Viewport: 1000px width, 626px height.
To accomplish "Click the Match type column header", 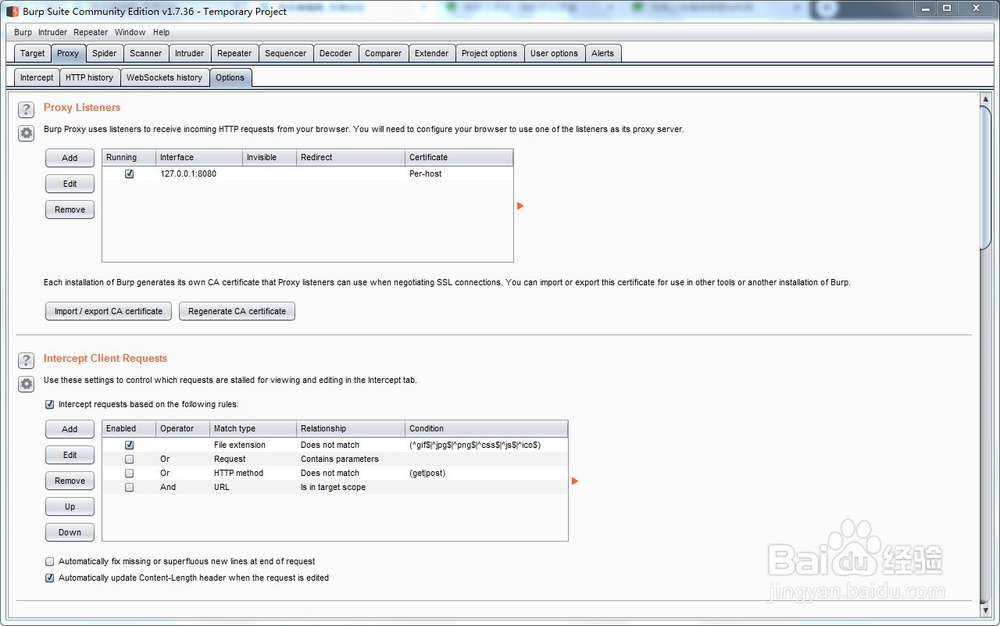I will click(x=253, y=428).
